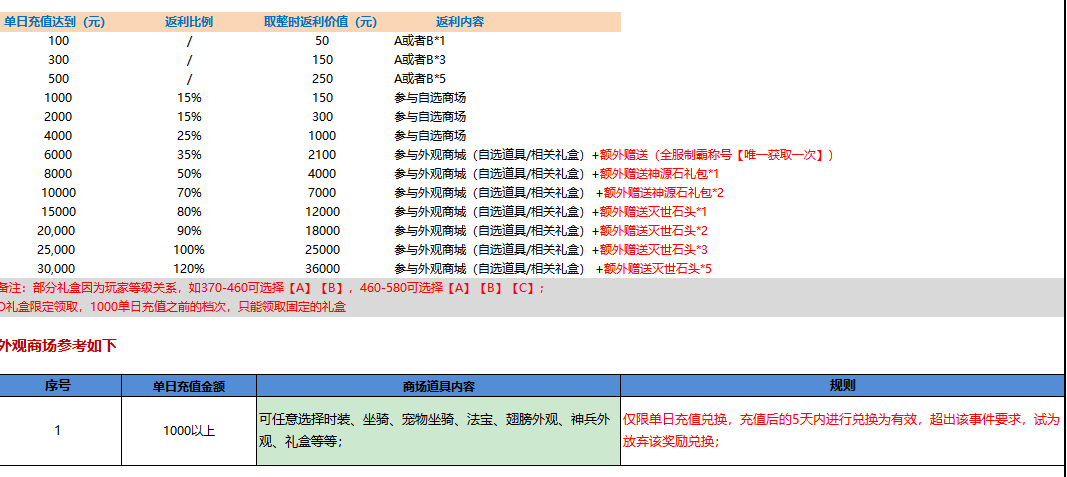Select the cell reading A或者B*1

[x=419, y=41]
